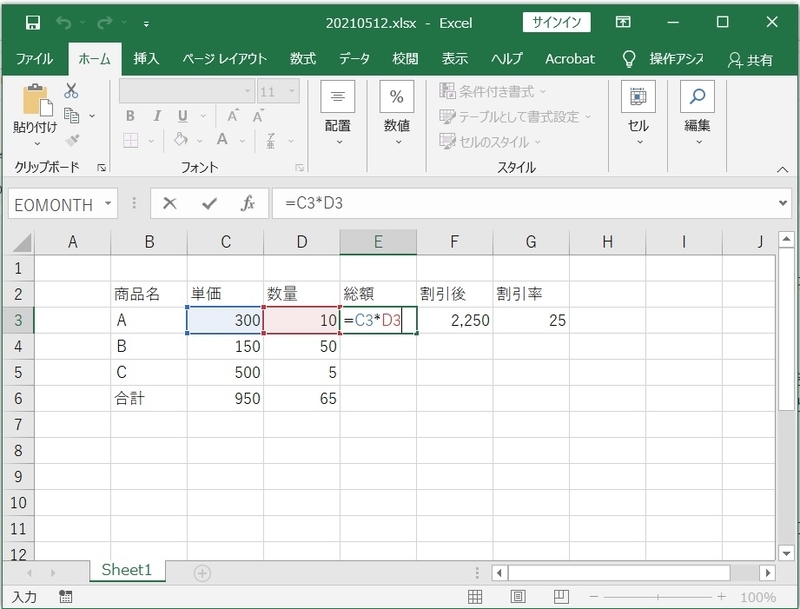
Task: Open the Fill Color bucket icon
Action: pos(181,140)
